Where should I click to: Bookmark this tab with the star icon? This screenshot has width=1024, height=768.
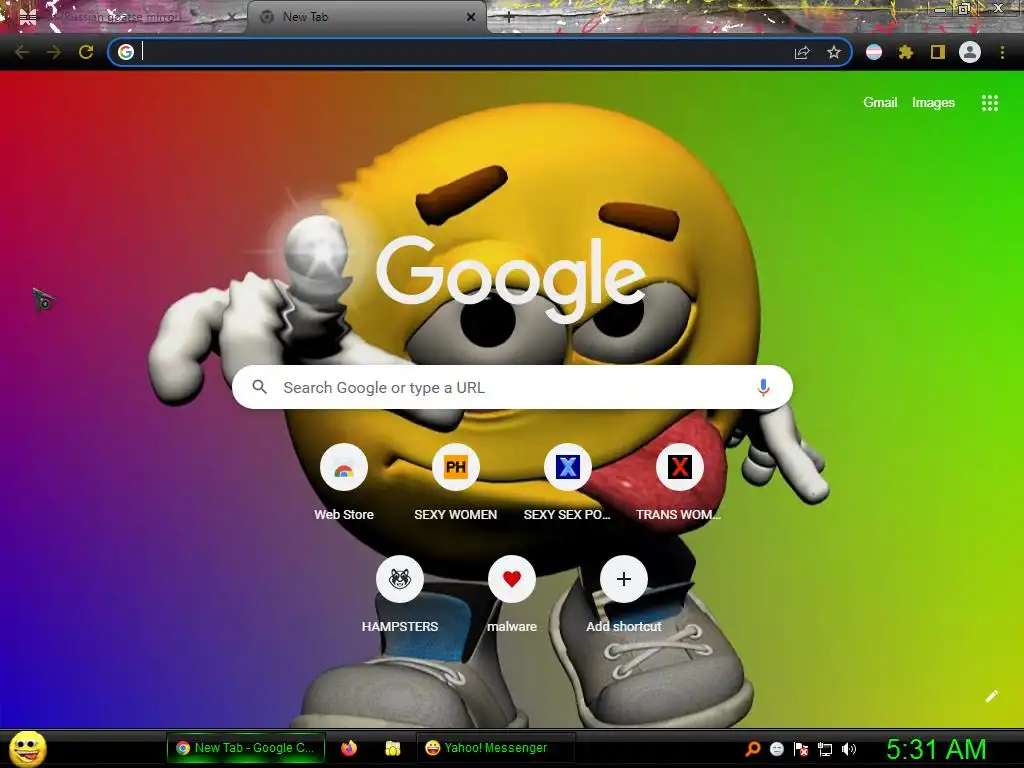click(x=833, y=52)
